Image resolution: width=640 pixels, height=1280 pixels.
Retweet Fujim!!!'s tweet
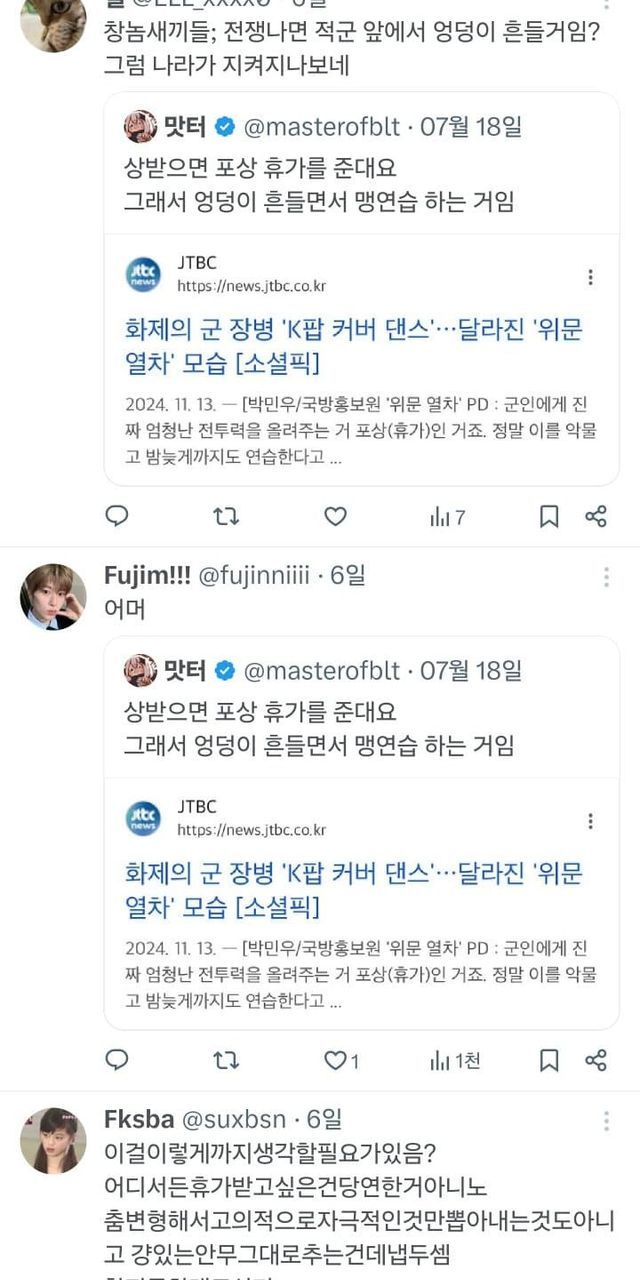pyautogui.click(x=227, y=1060)
